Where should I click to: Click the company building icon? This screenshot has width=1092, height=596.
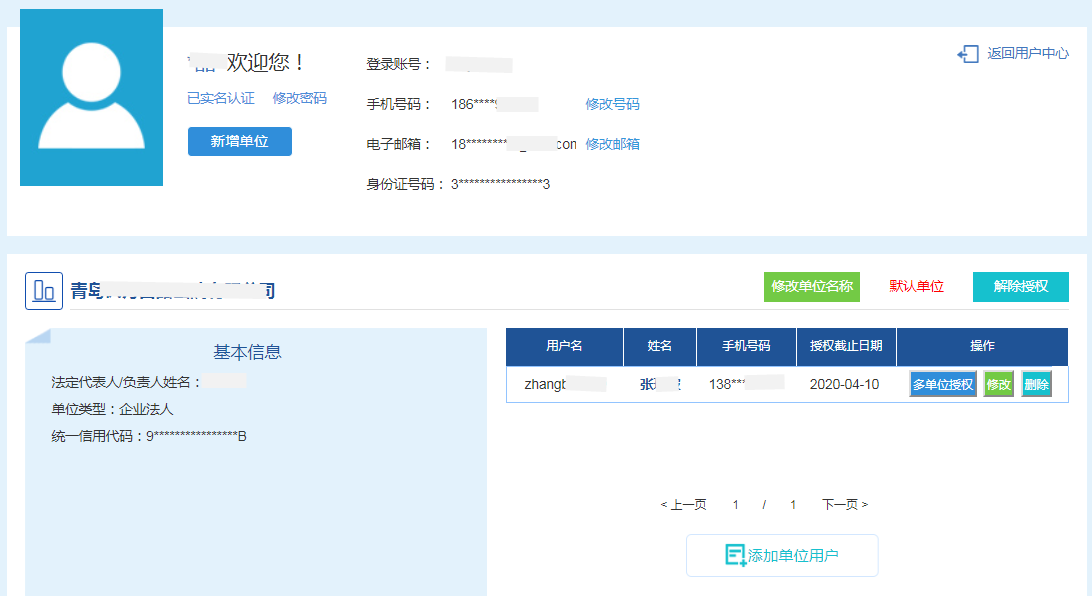coord(44,291)
